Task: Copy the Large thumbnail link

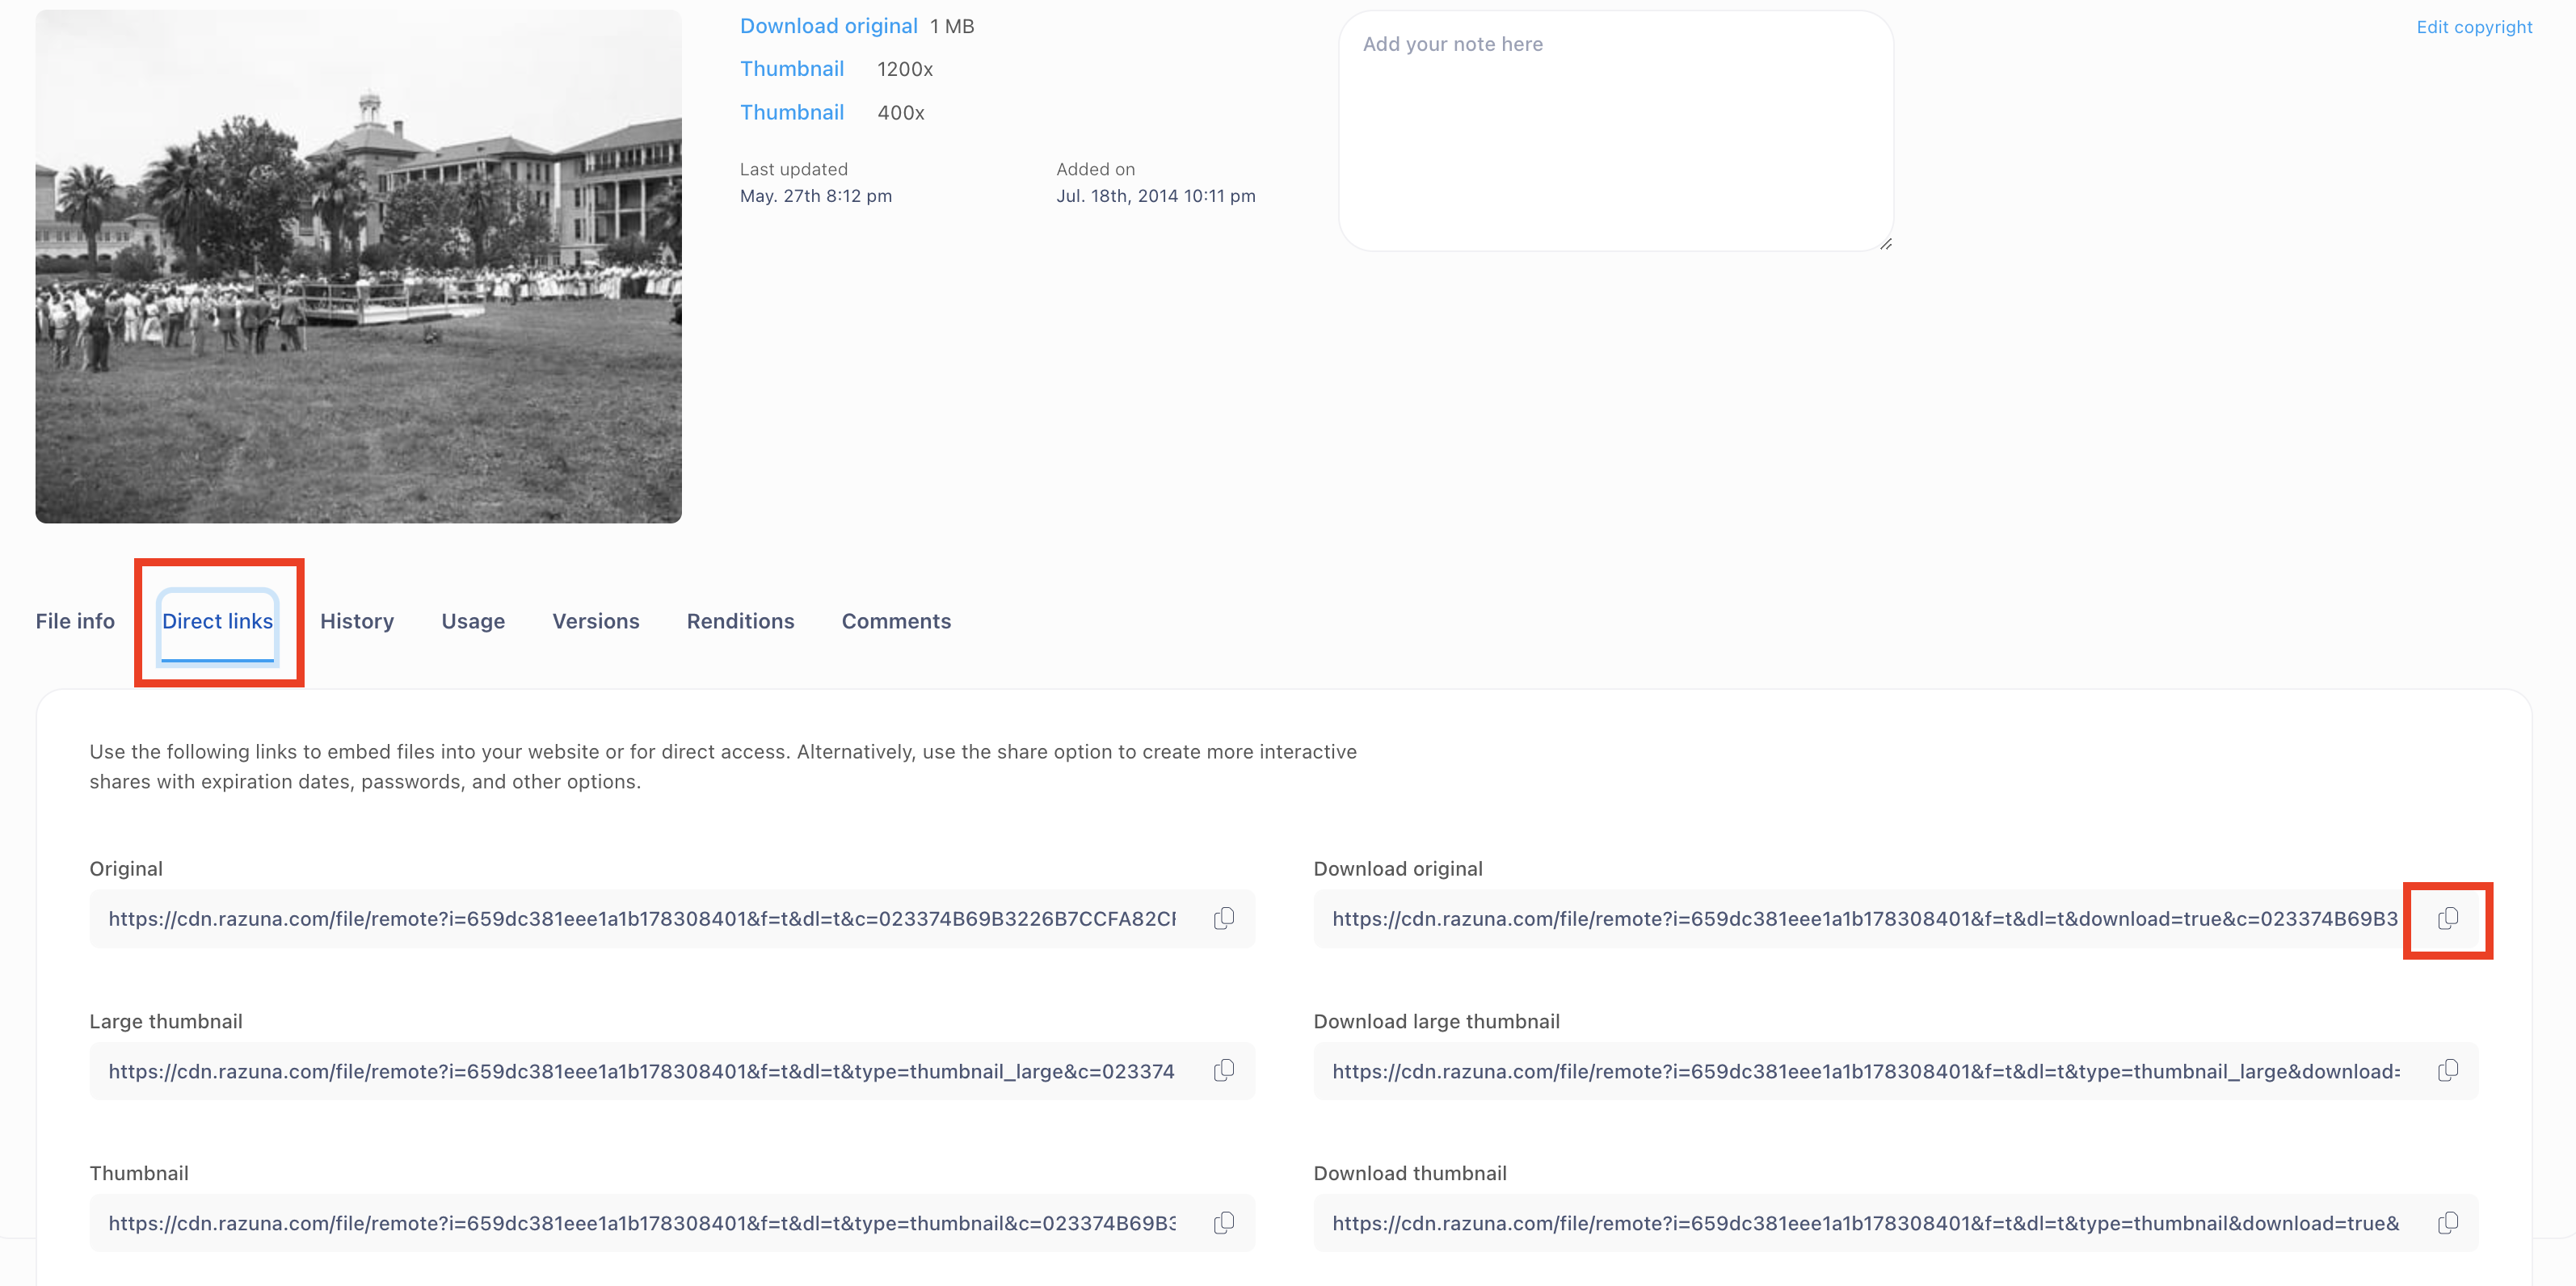Action: coord(1224,1070)
